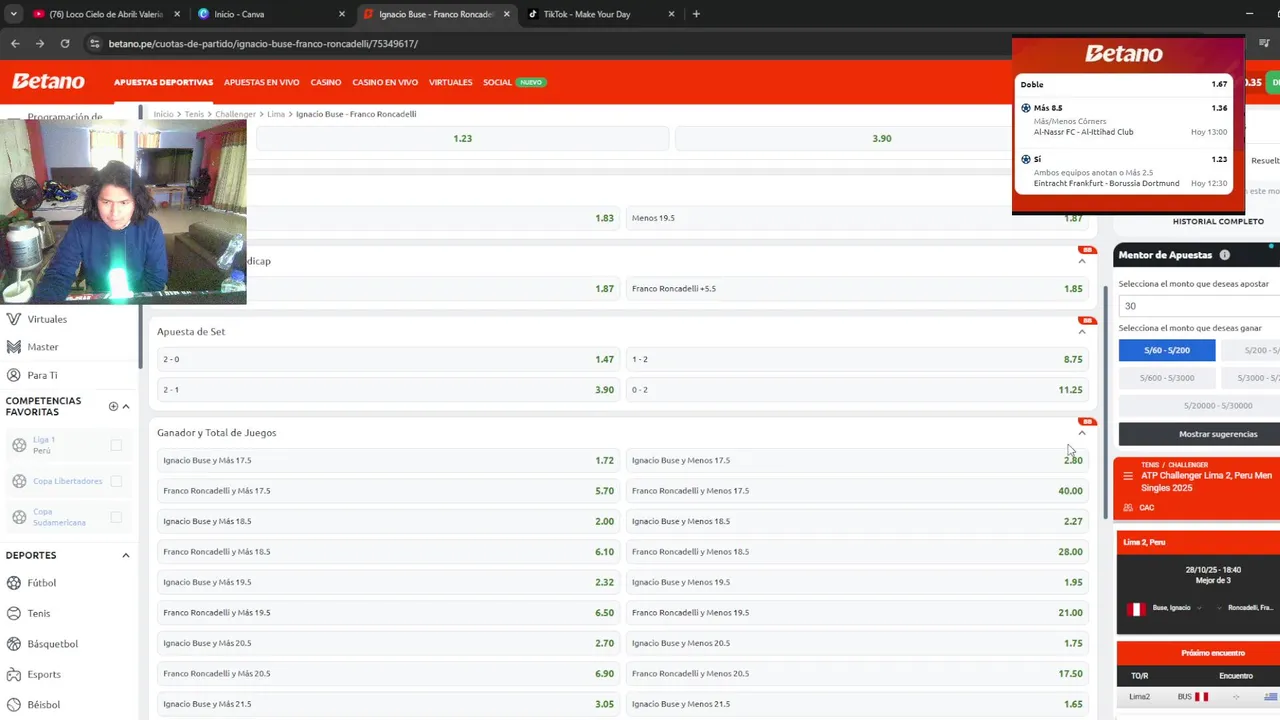Open Historial Completo link
Image resolution: width=1280 pixels, height=720 pixels.
[1218, 221]
